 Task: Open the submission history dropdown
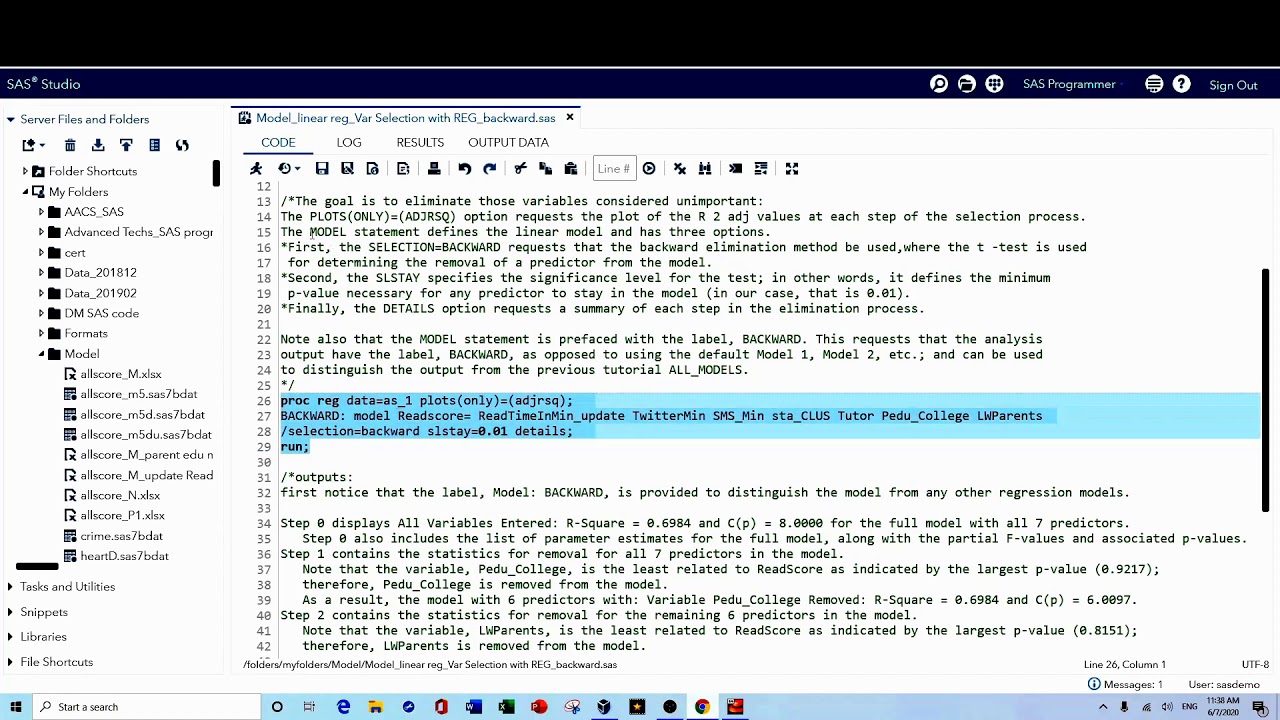(x=289, y=169)
